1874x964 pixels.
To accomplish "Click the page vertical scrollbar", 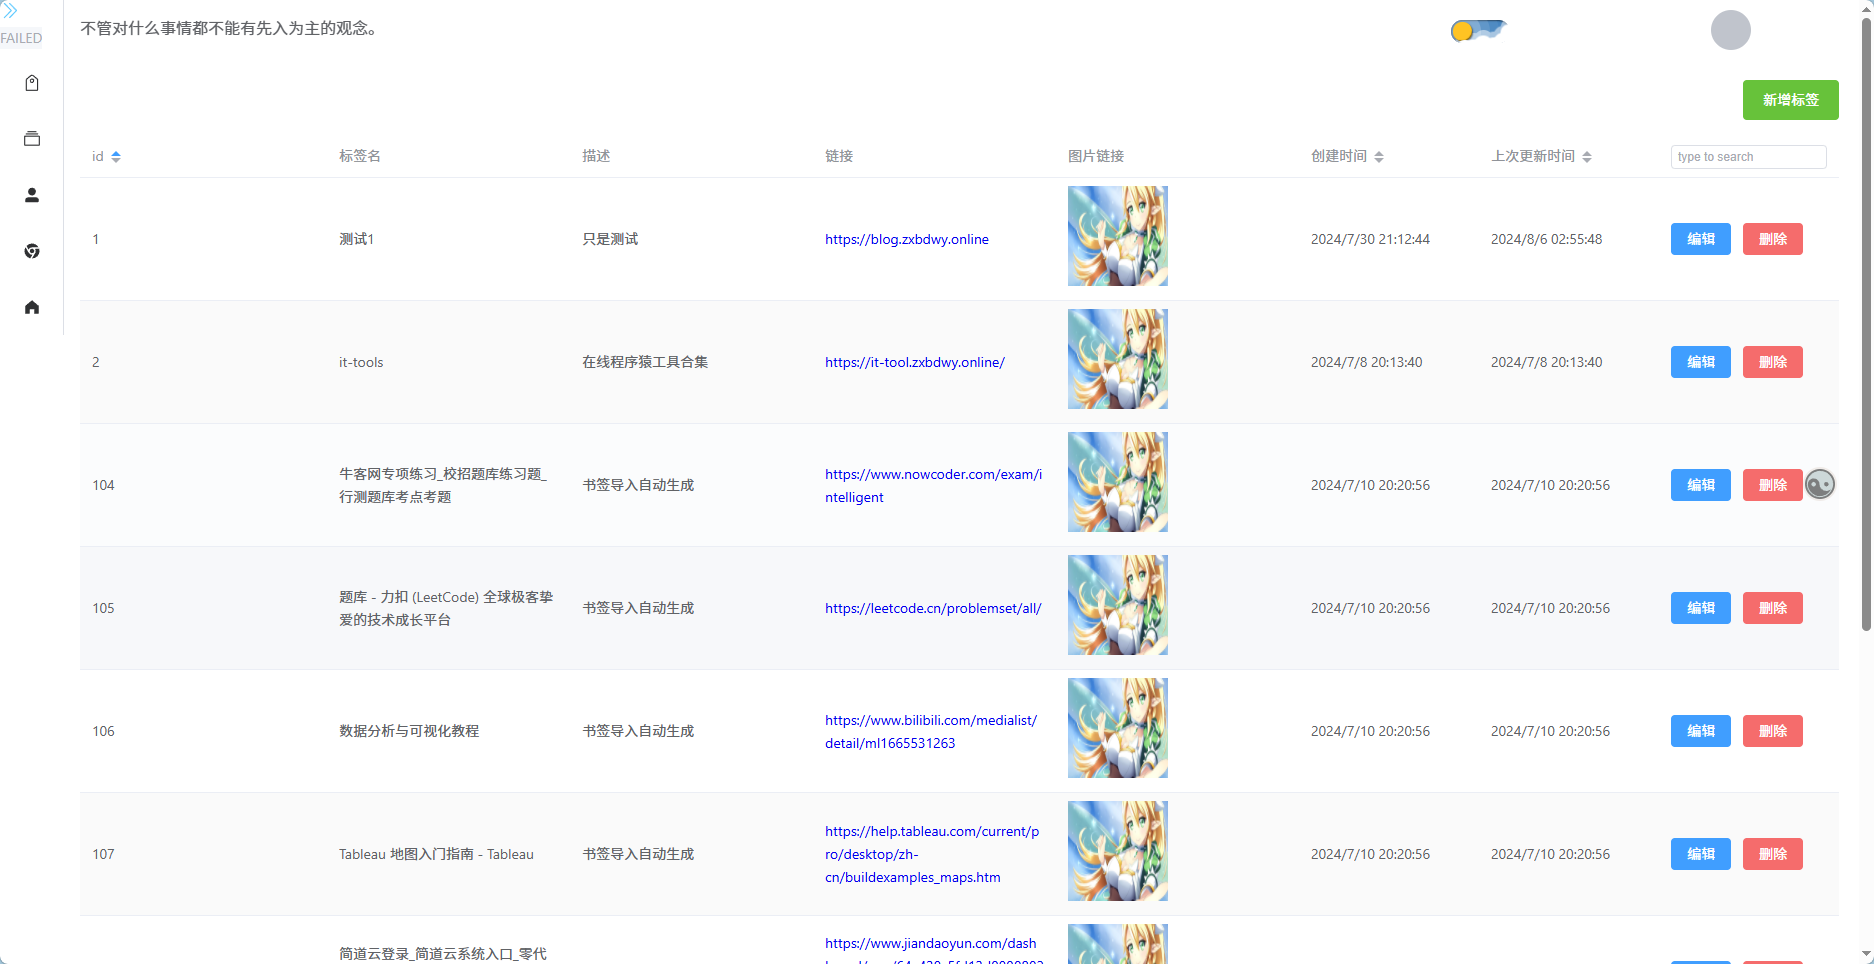I will [1866, 325].
